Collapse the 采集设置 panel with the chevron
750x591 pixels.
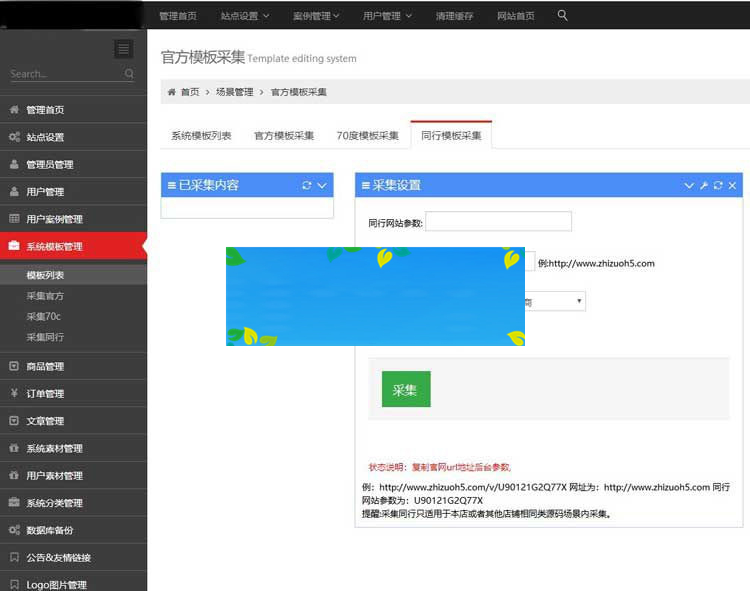[689, 186]
